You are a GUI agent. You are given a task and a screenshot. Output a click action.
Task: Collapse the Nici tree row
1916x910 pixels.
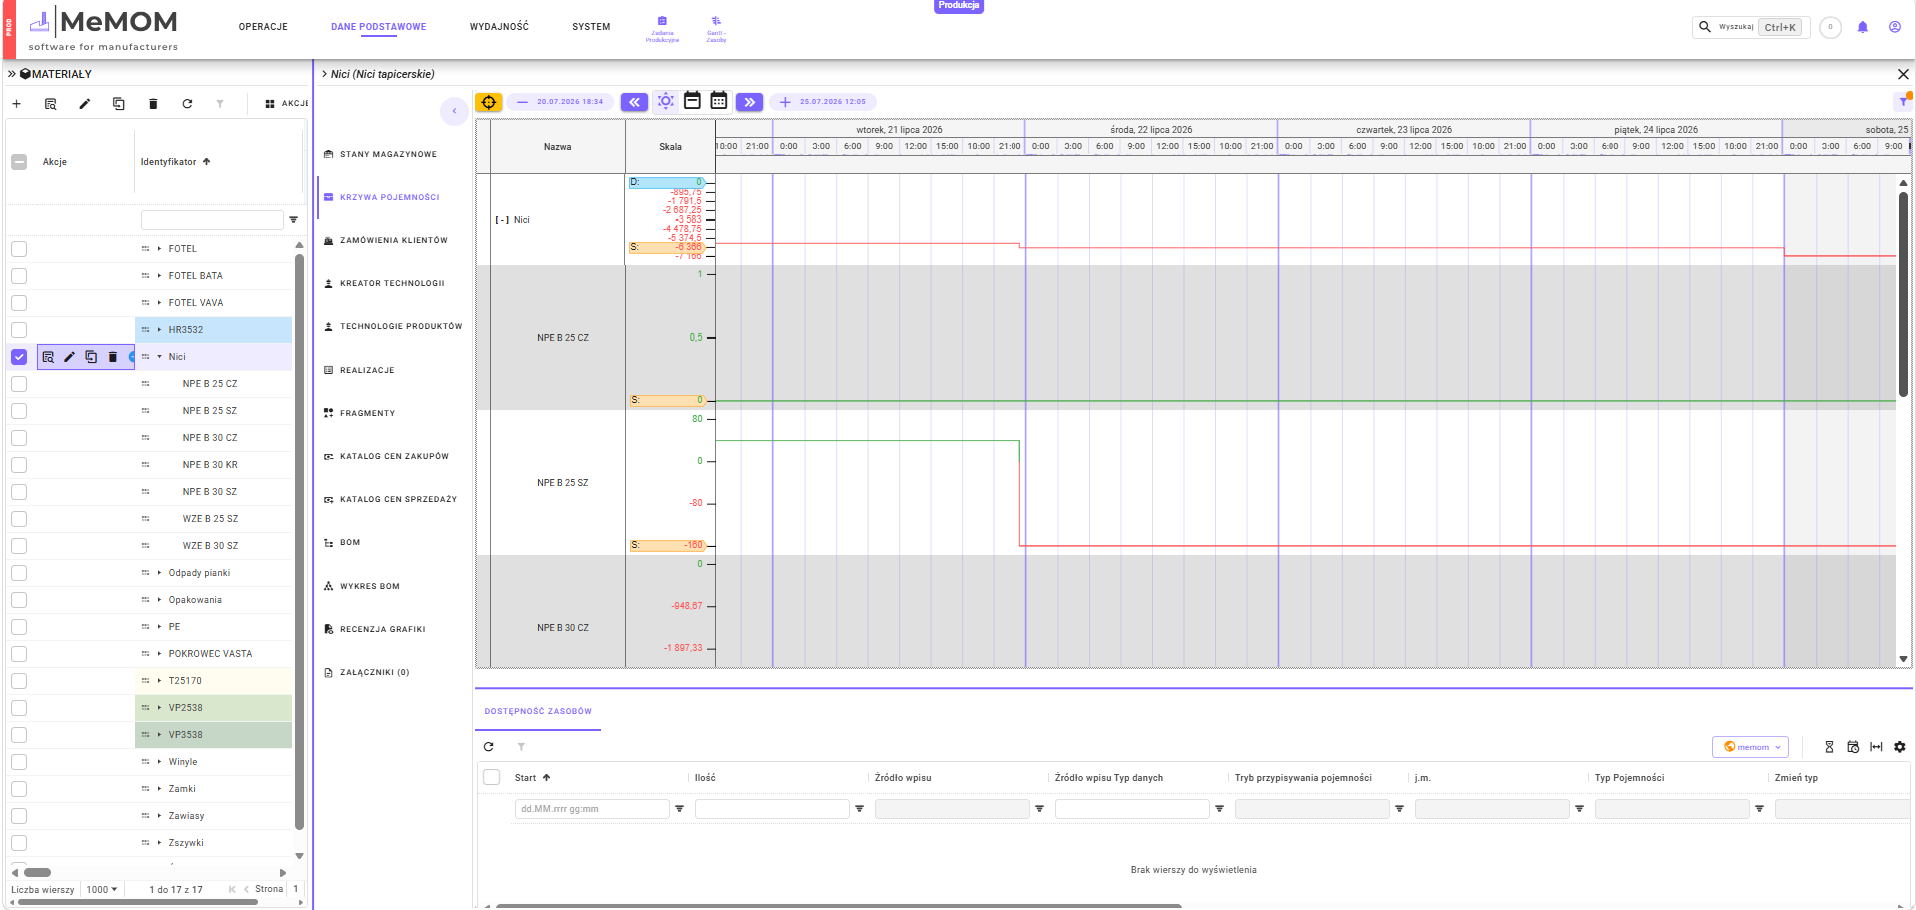pyautogui.click(x=159, y=357)
